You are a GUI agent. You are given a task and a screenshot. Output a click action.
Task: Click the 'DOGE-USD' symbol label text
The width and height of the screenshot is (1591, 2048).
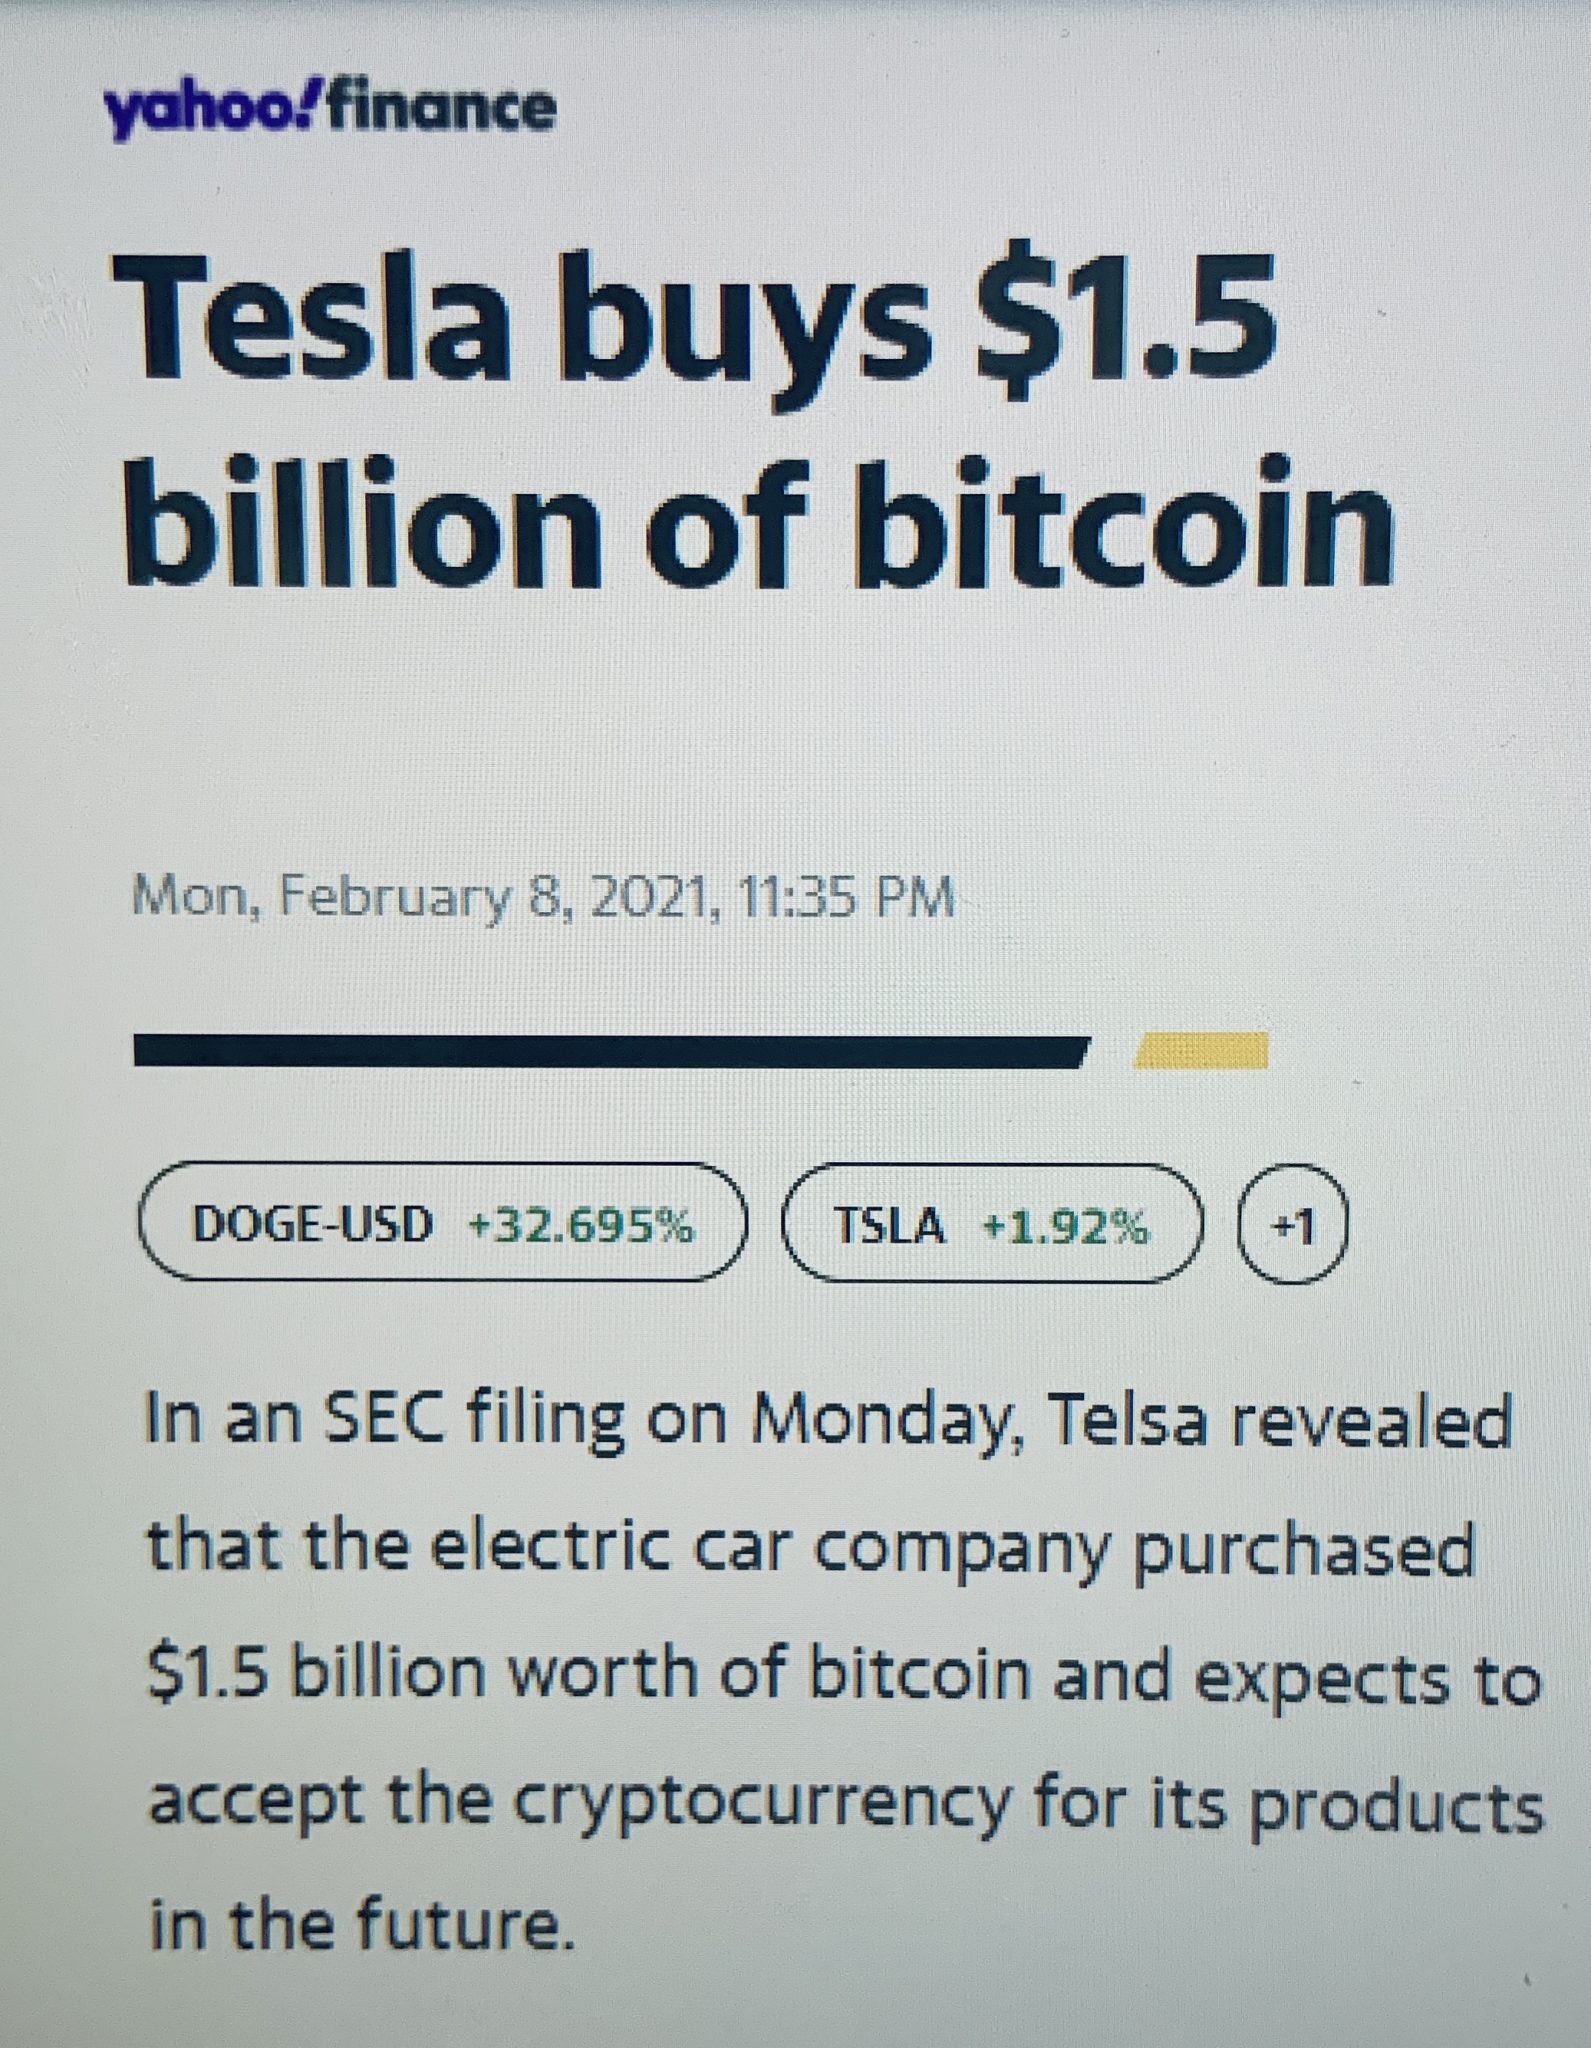click(313, 1224)
